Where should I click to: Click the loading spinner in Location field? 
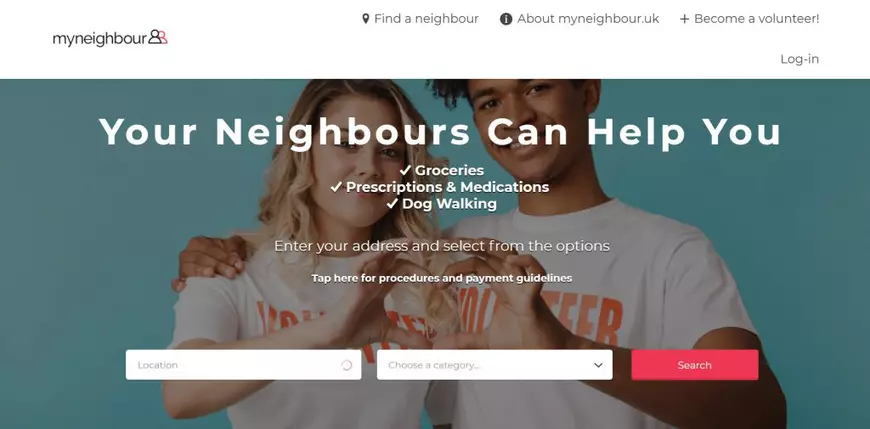347,365
